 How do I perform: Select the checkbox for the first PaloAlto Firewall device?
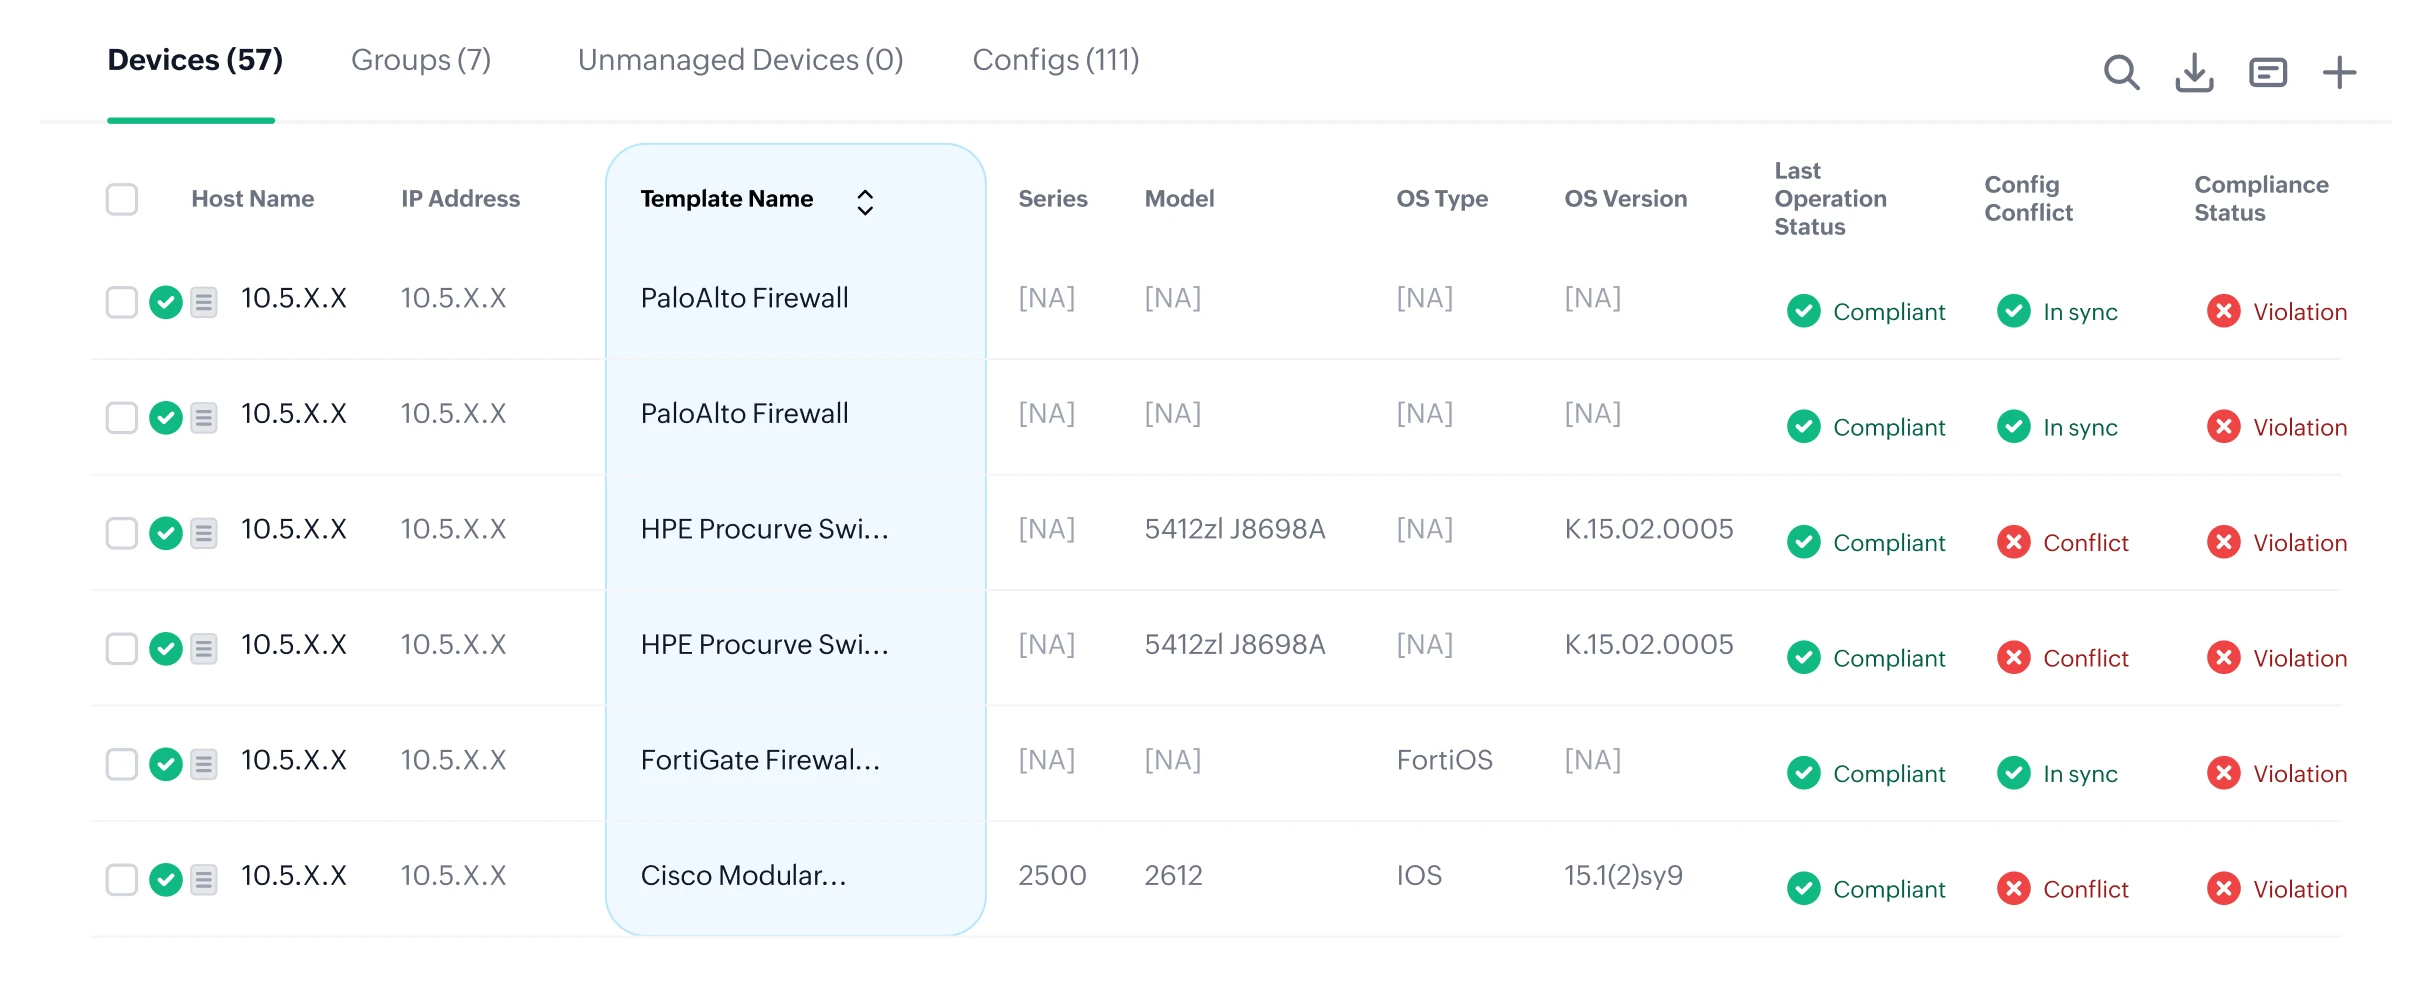pos(121,302)
